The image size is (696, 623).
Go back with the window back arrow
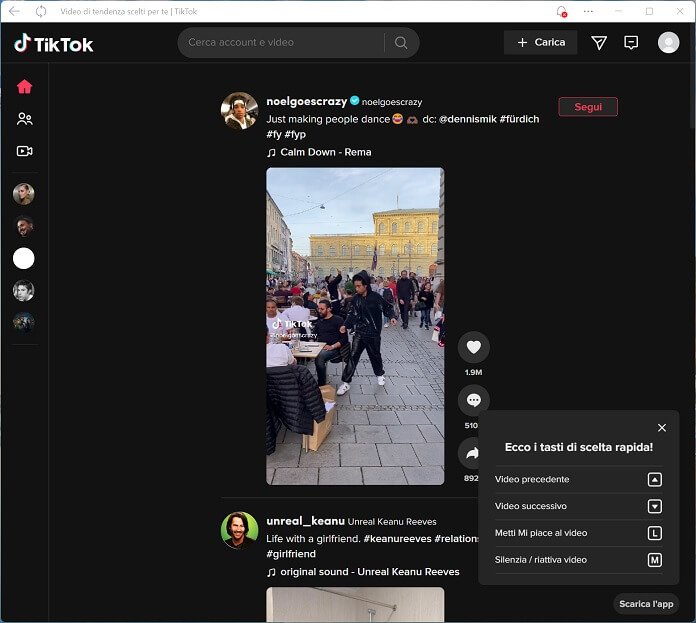[x=15, y=12]
